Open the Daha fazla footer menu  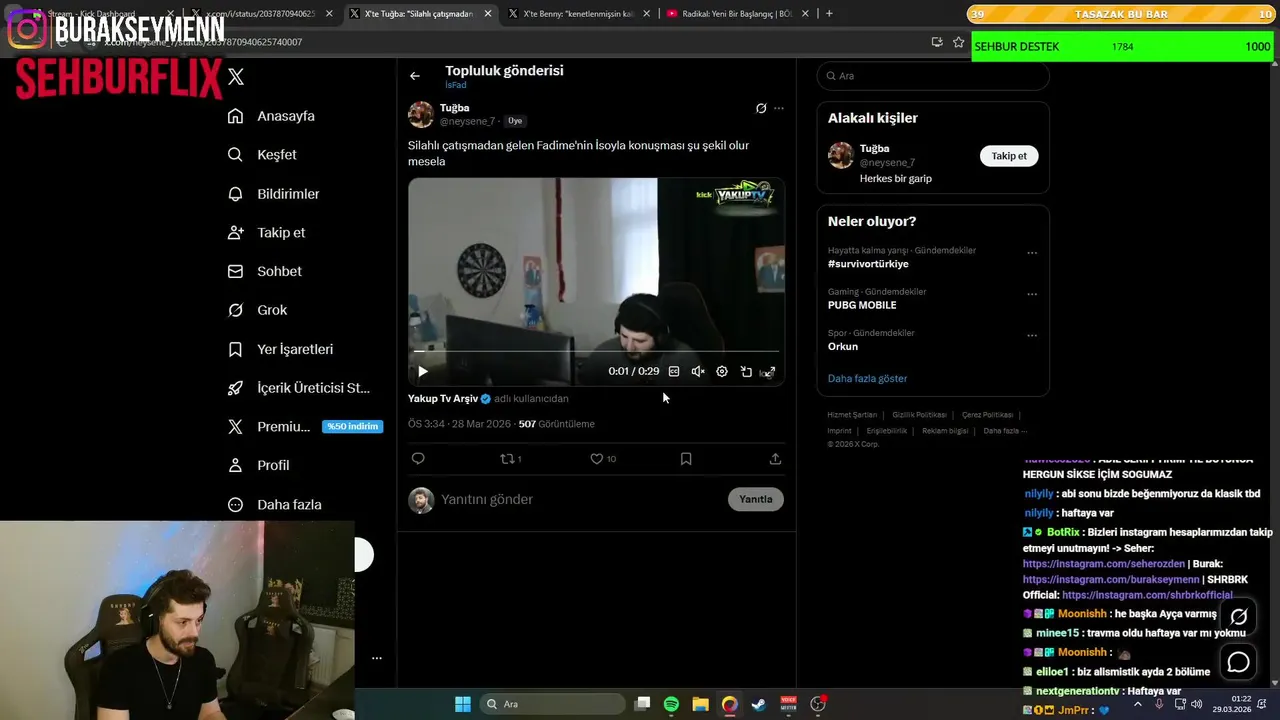(x=1003, y=431)
